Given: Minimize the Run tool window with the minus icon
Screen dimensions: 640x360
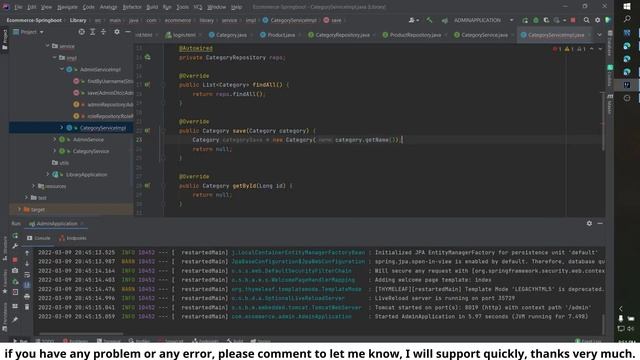Looking at the screenshot, I should [x=600, y=223].
